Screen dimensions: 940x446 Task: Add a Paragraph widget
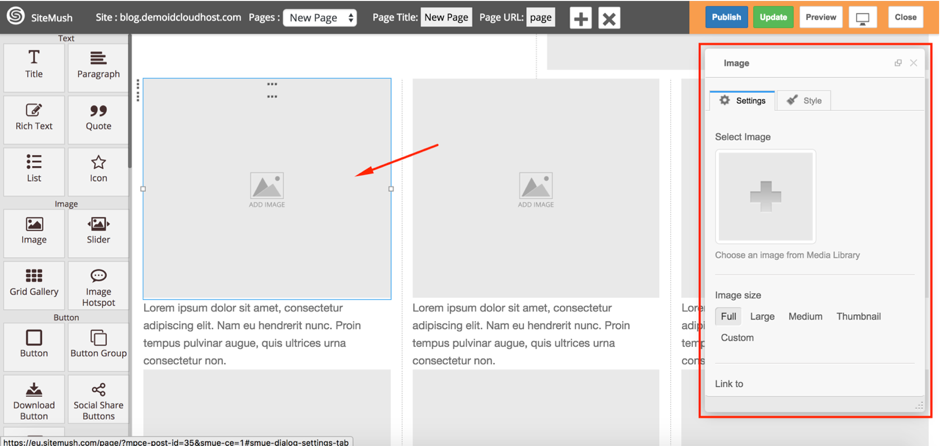pyautogui.click(x=98, y=68)
